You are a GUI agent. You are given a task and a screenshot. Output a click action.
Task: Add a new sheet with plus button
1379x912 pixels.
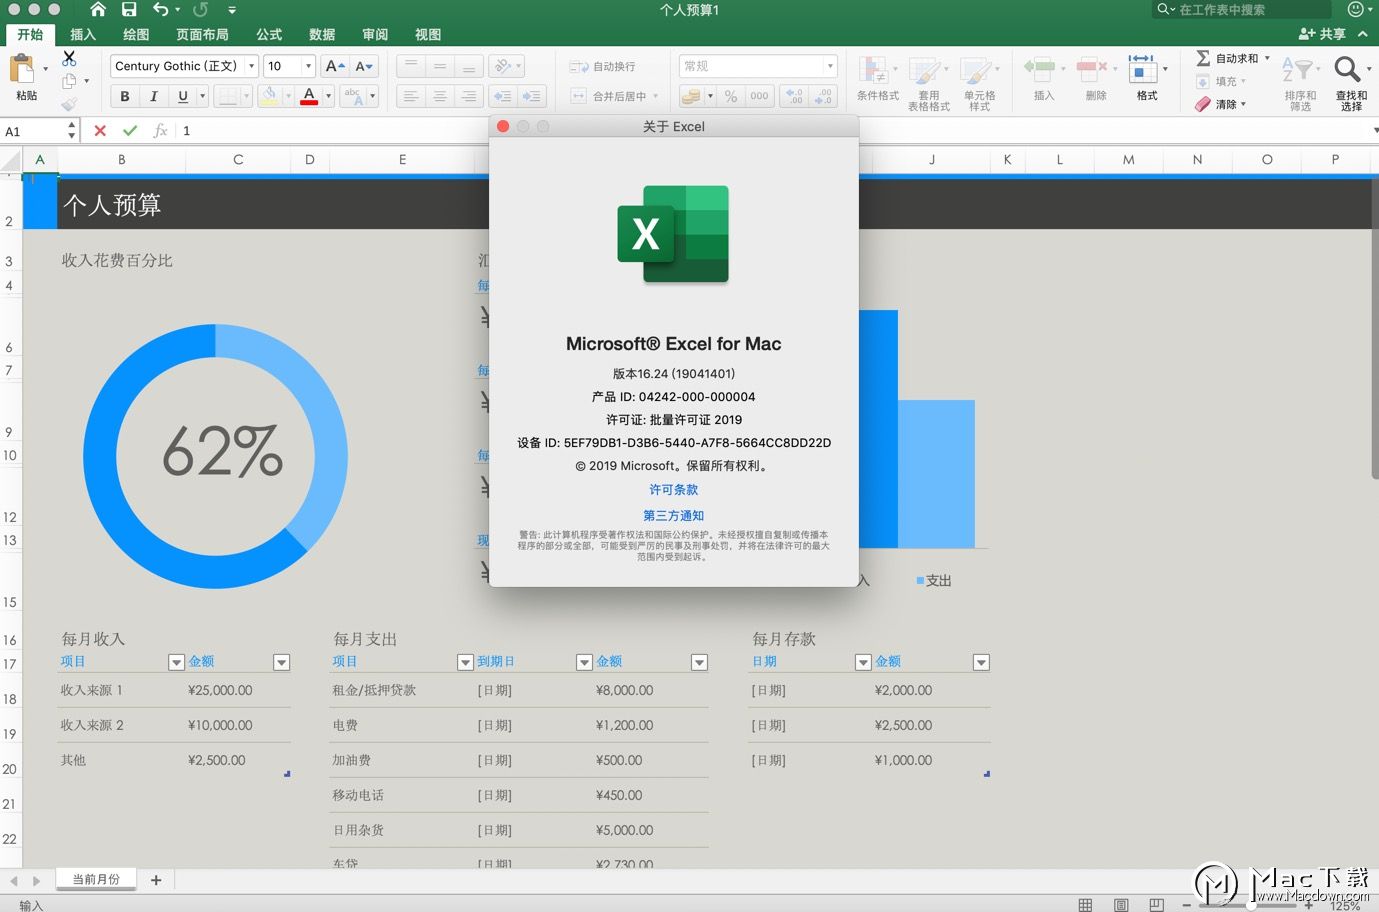coord(156,880)
